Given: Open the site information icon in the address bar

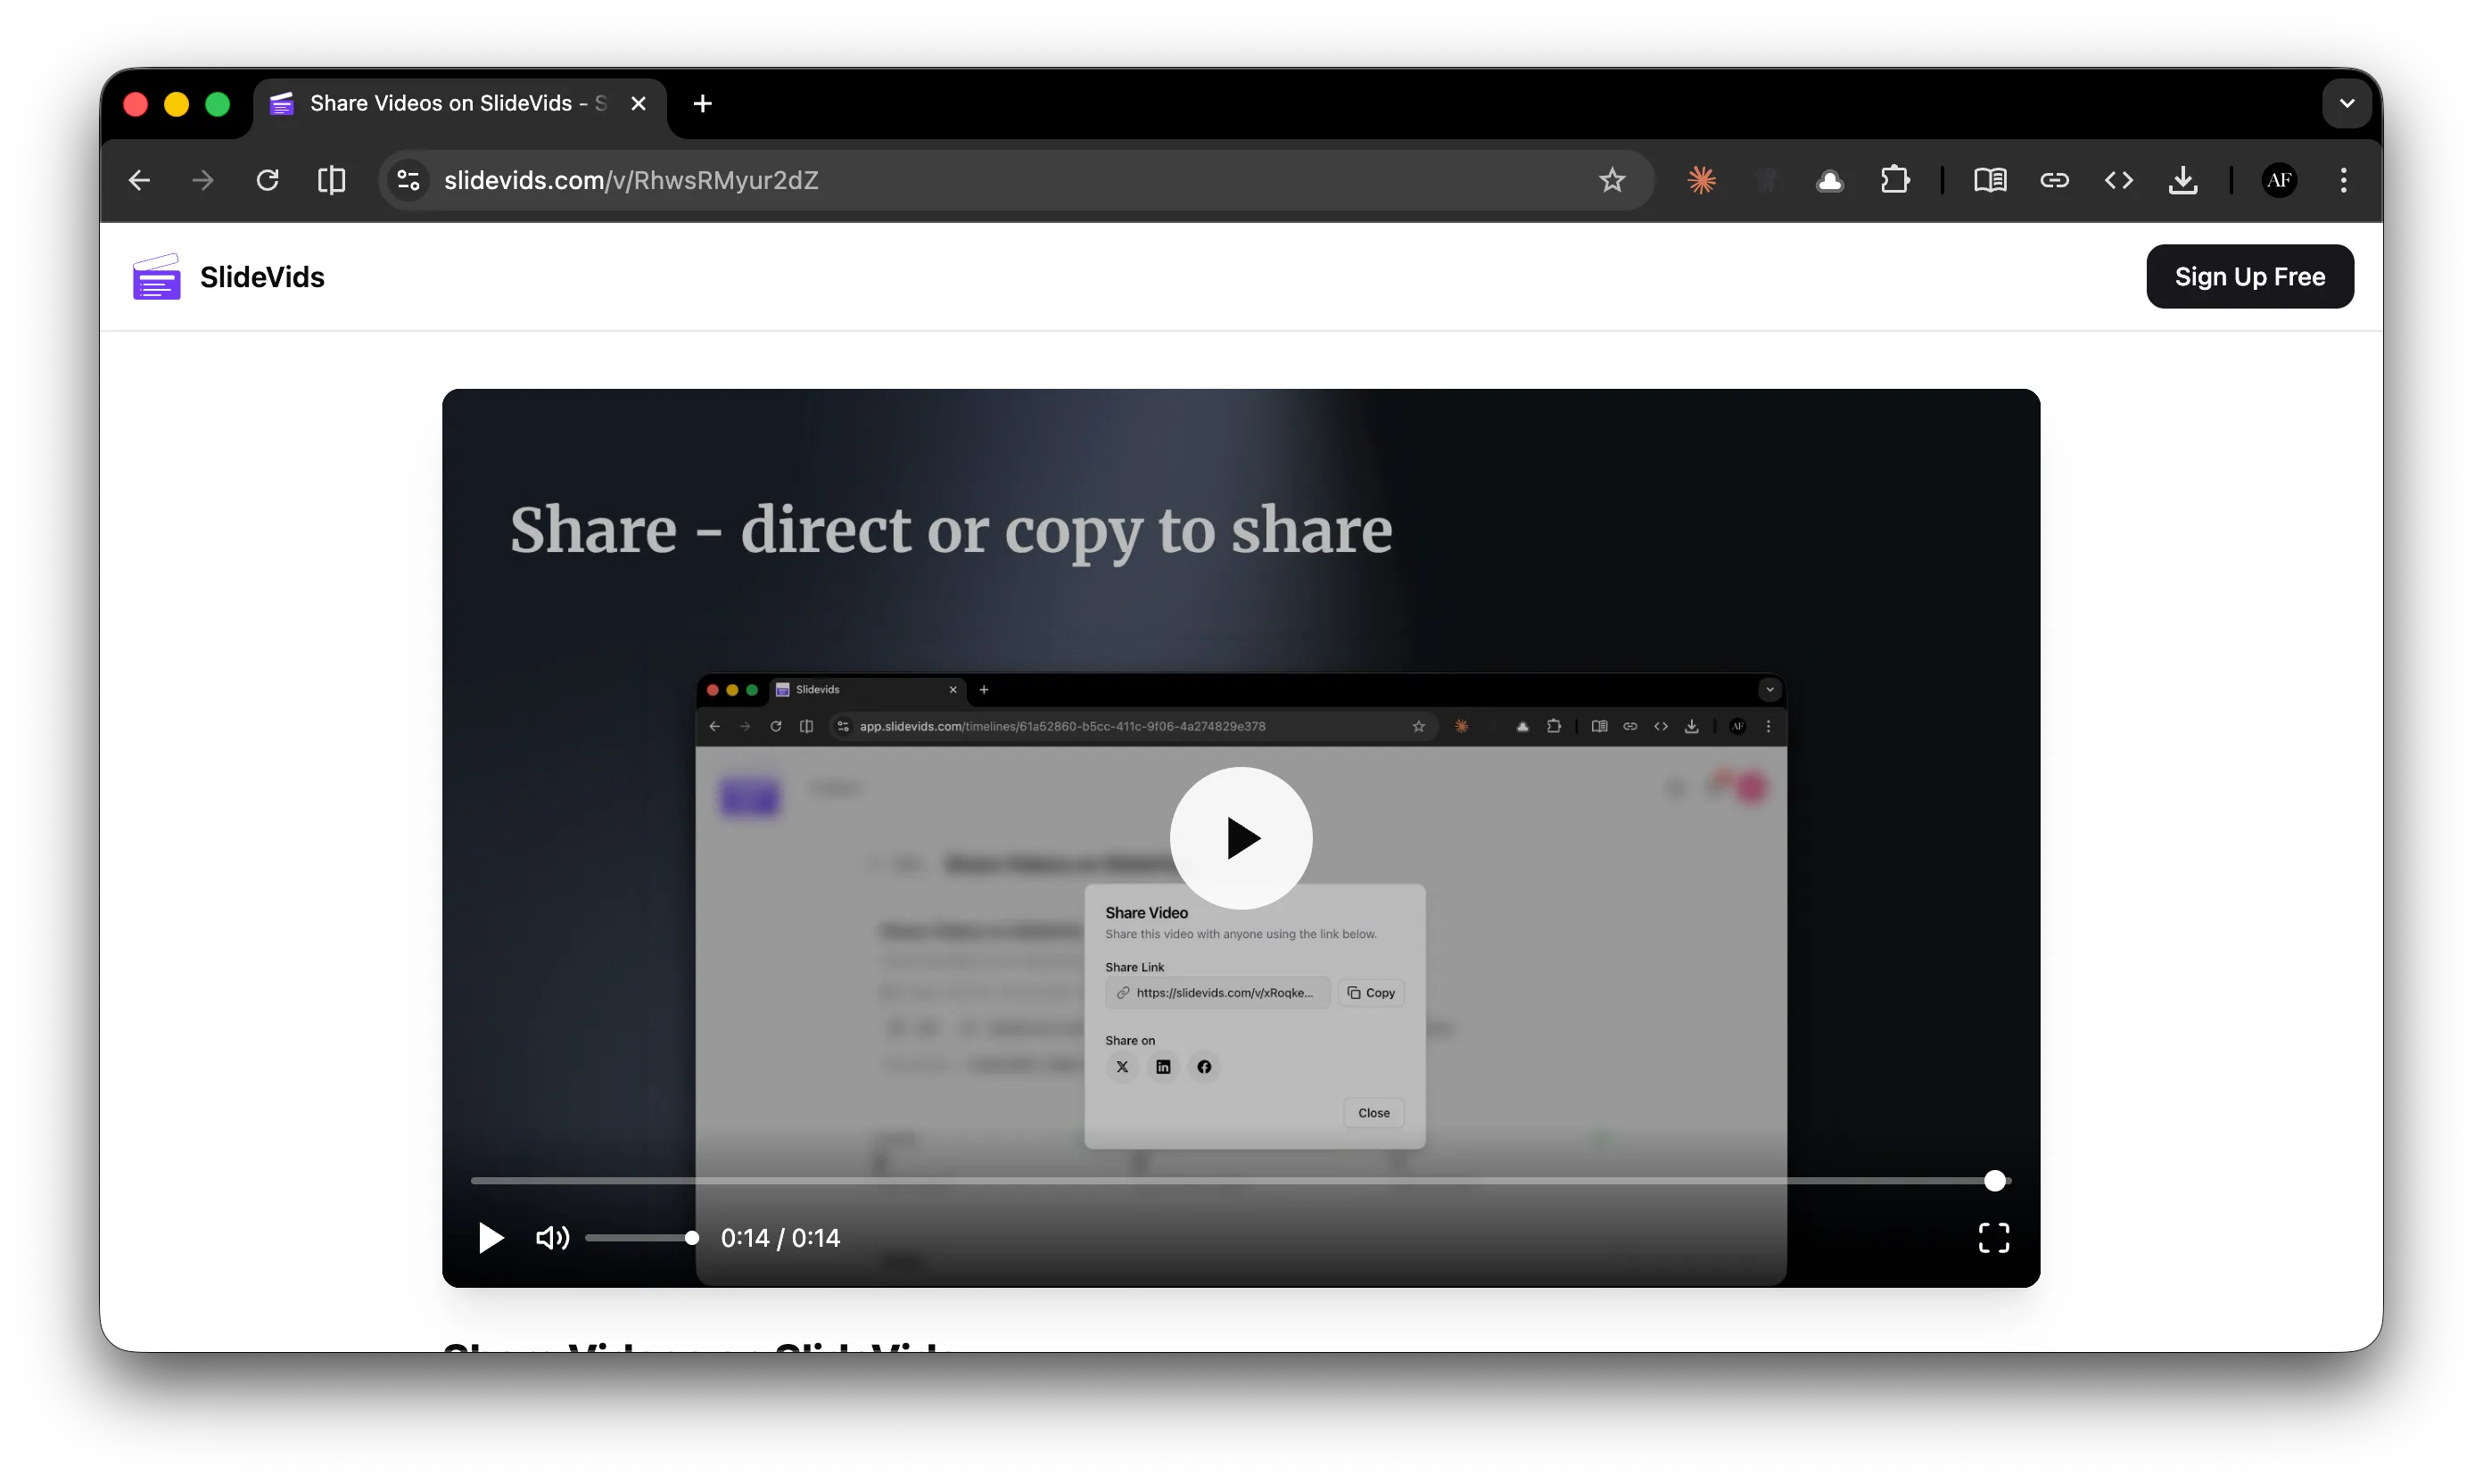Looking at the screenshot, I should tap(408, 181).
